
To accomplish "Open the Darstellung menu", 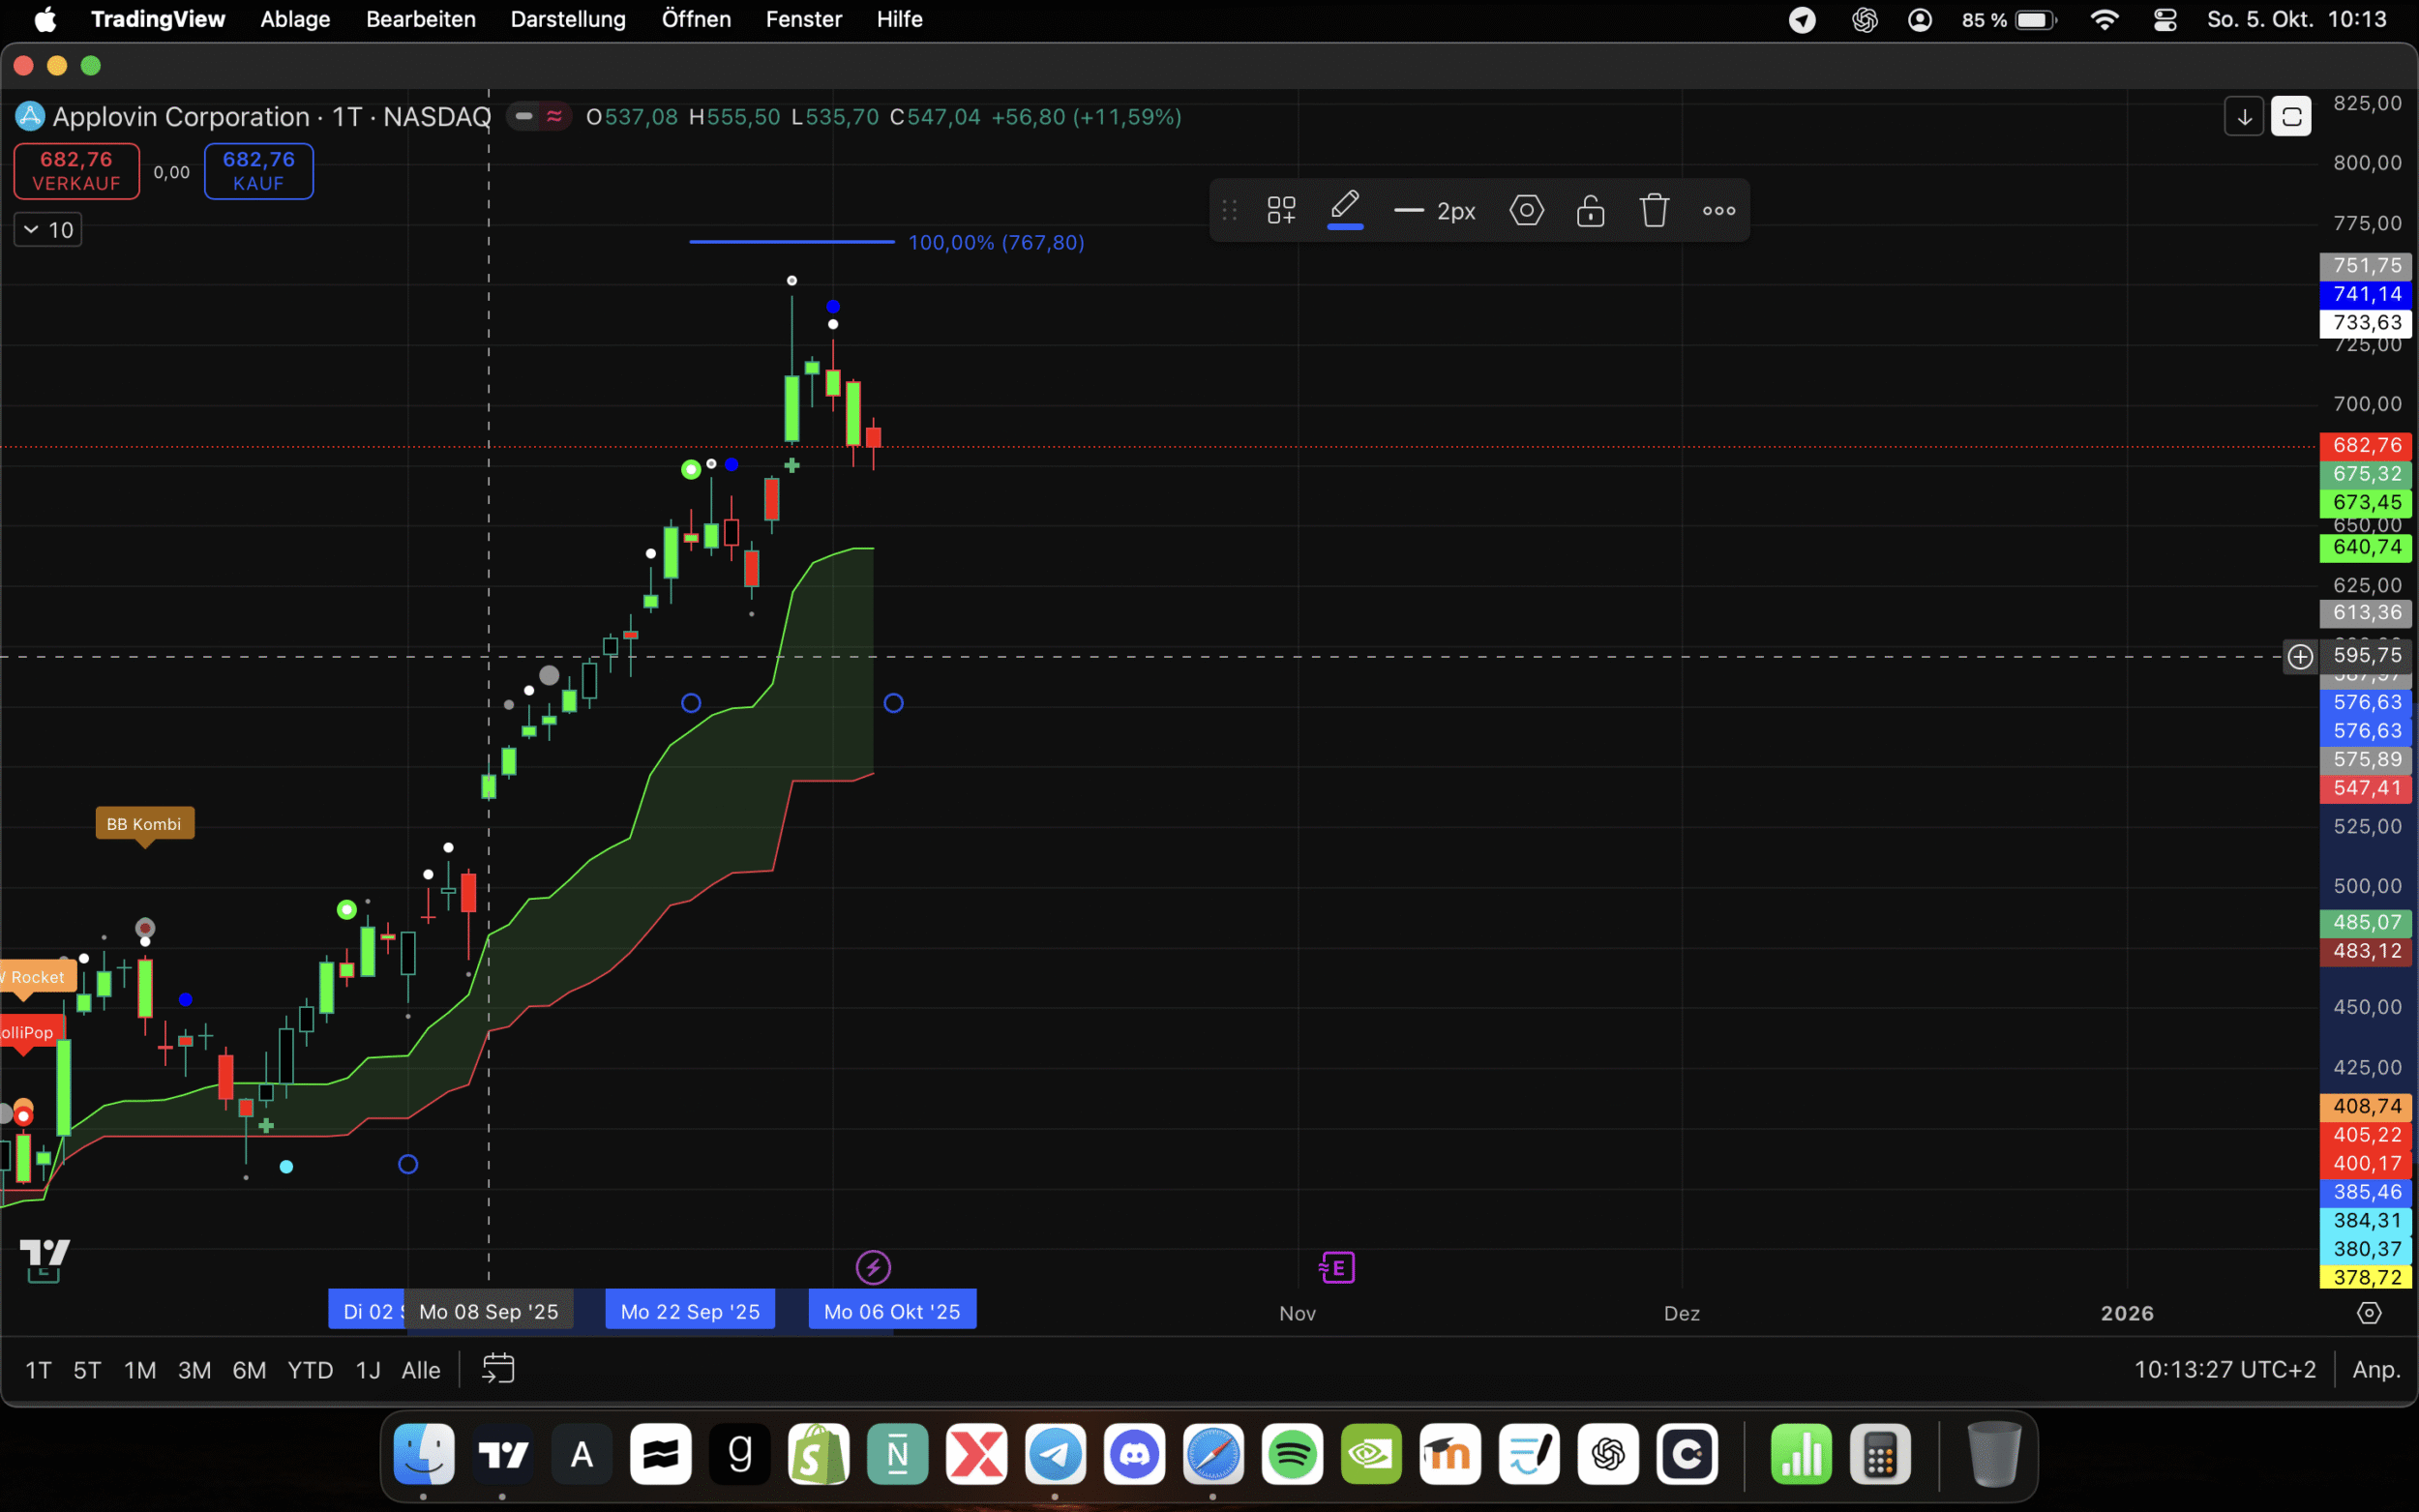I will coord(567,19).
